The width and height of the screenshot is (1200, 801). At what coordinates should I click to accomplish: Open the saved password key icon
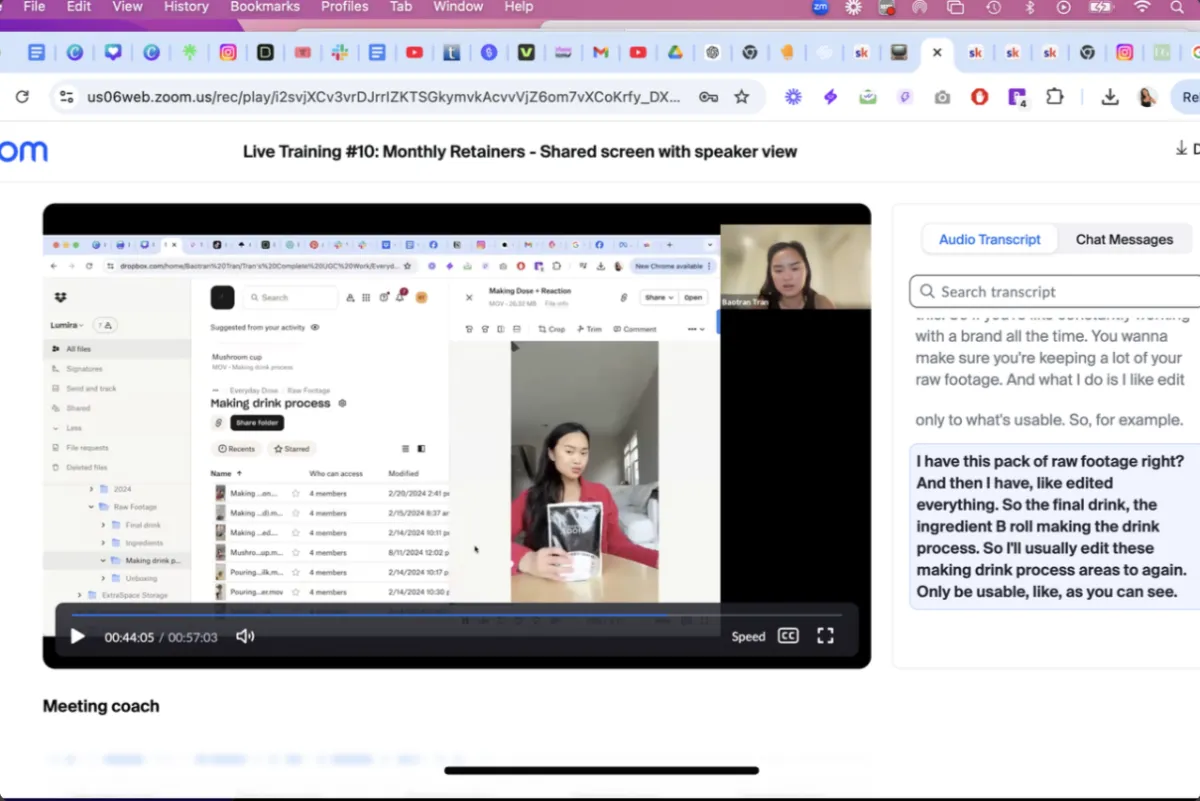tap(708, 97)
